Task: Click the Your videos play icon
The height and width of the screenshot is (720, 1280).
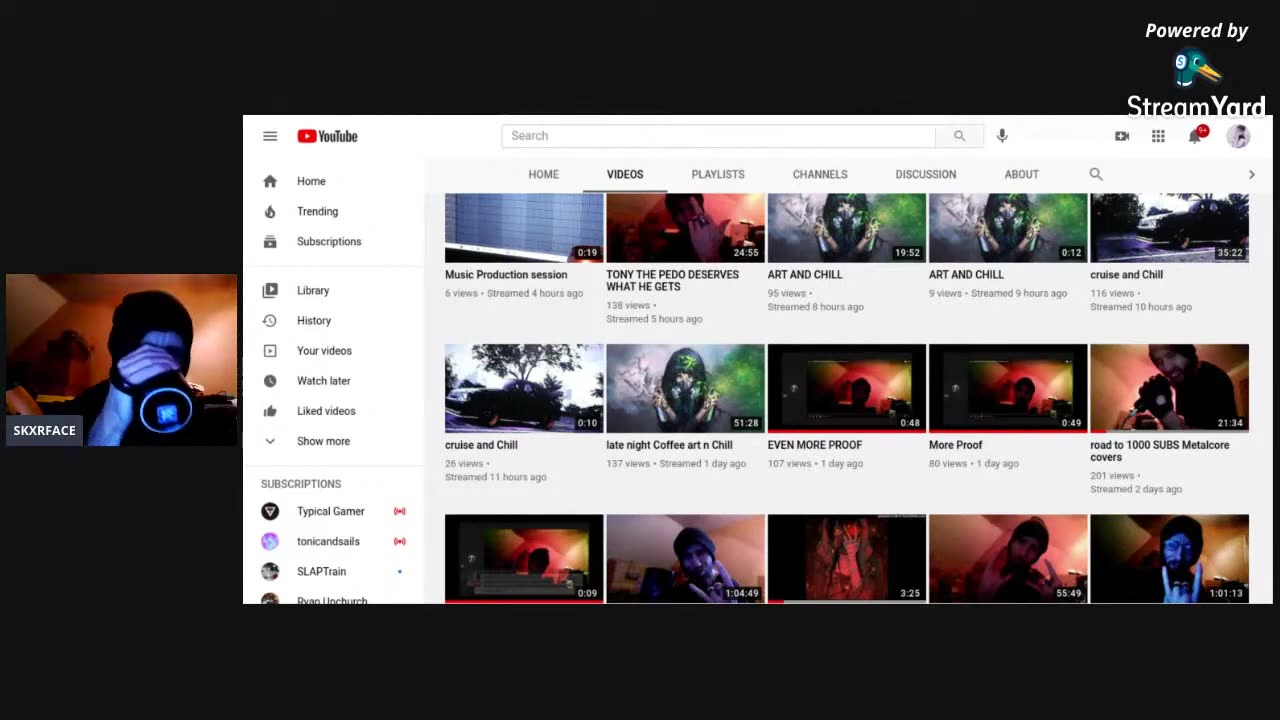Action: [270, 351]
